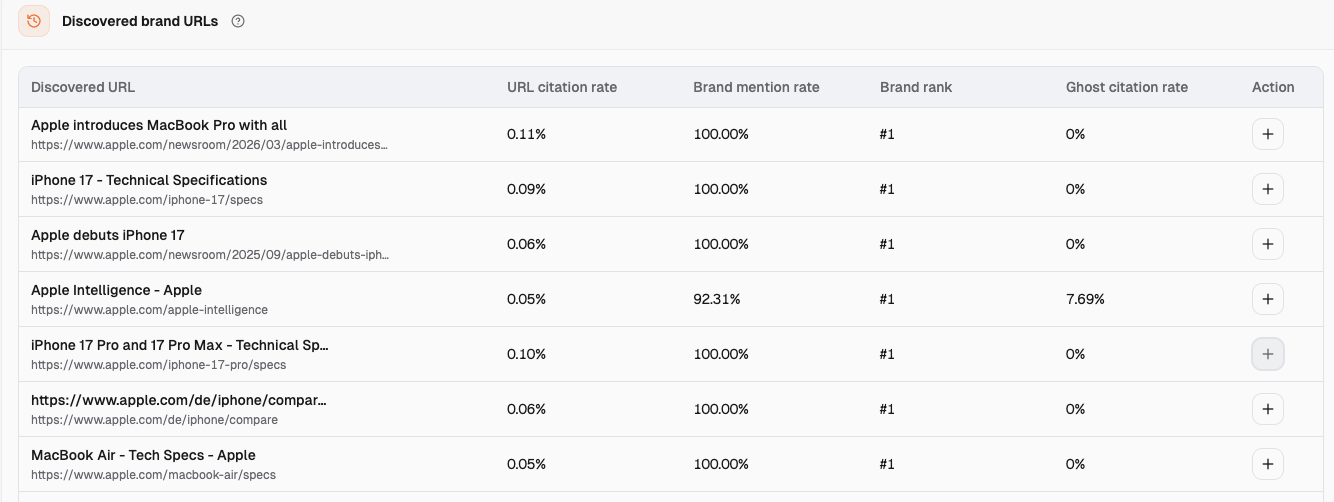1334x502 pixels.
Task: Click the Brand rank column header
Action: [916, 87]
